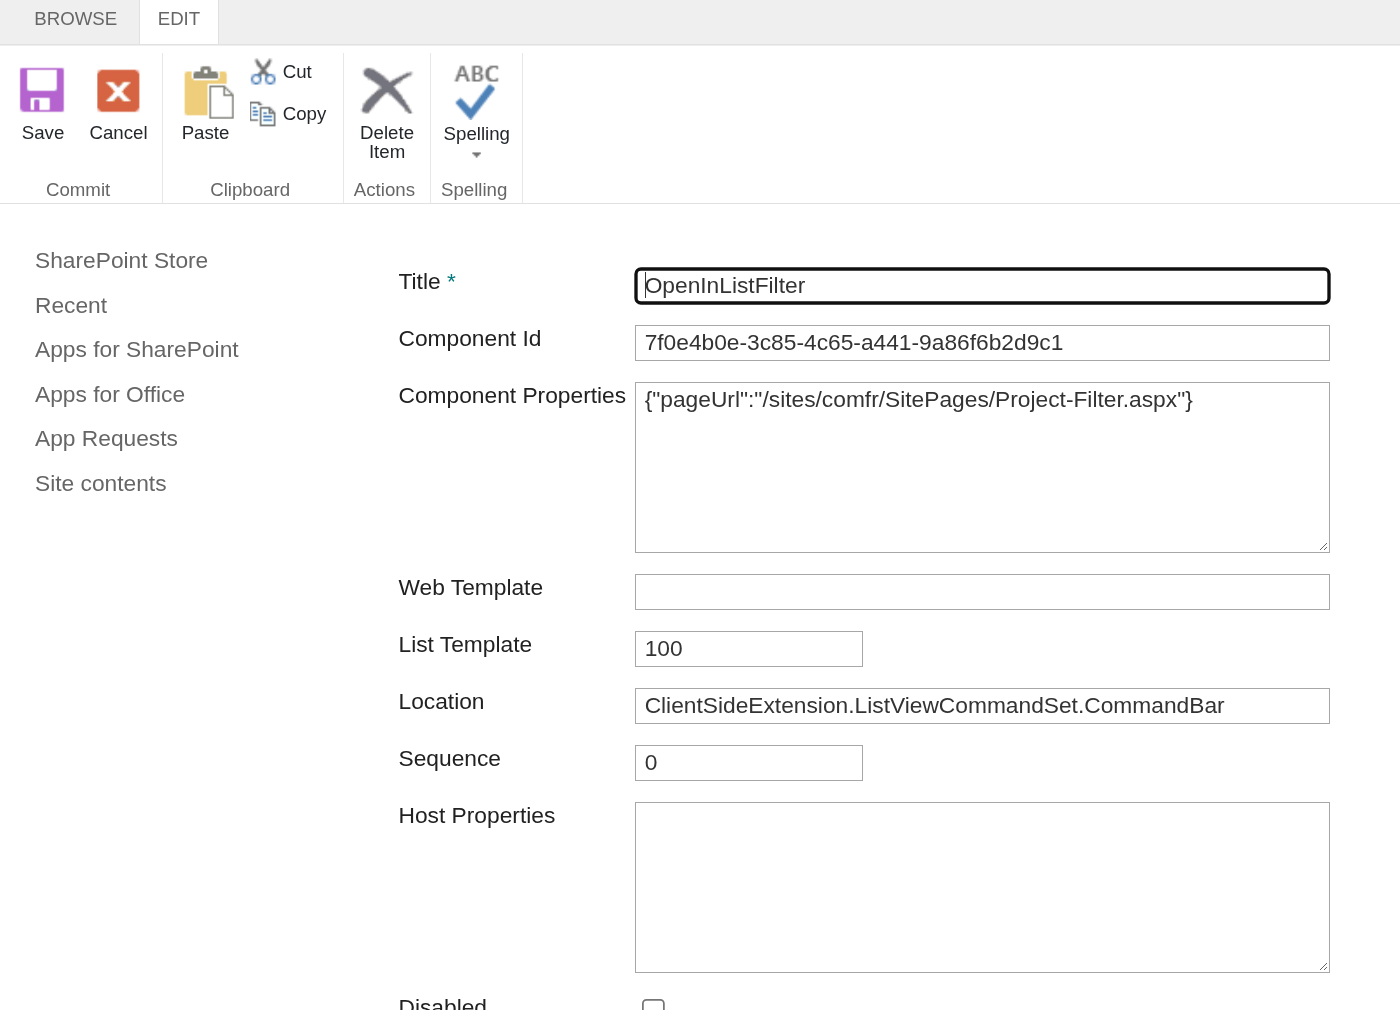Click the Sequence field showing 0

point(749,763)
